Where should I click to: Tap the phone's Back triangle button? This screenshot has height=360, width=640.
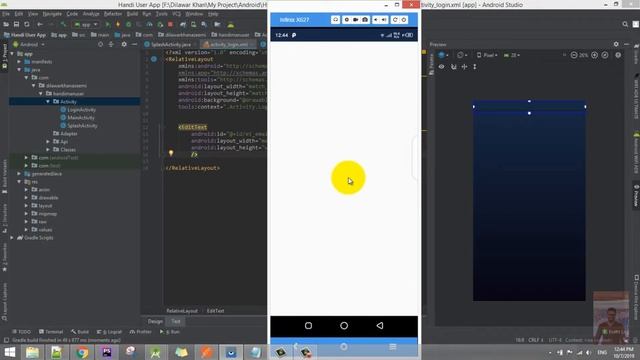coord(380,326)
